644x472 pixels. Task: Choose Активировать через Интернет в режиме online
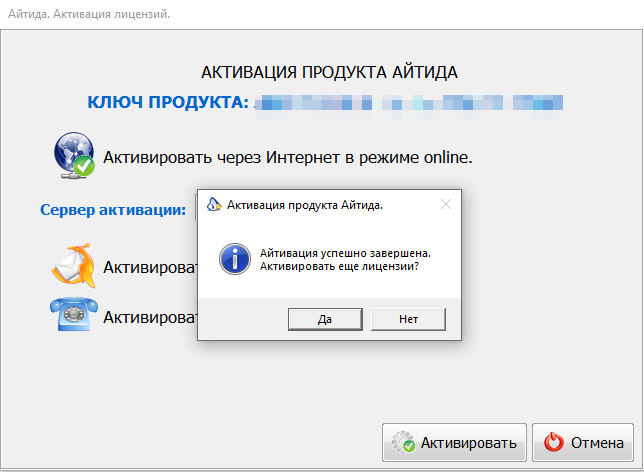[288, 157]
